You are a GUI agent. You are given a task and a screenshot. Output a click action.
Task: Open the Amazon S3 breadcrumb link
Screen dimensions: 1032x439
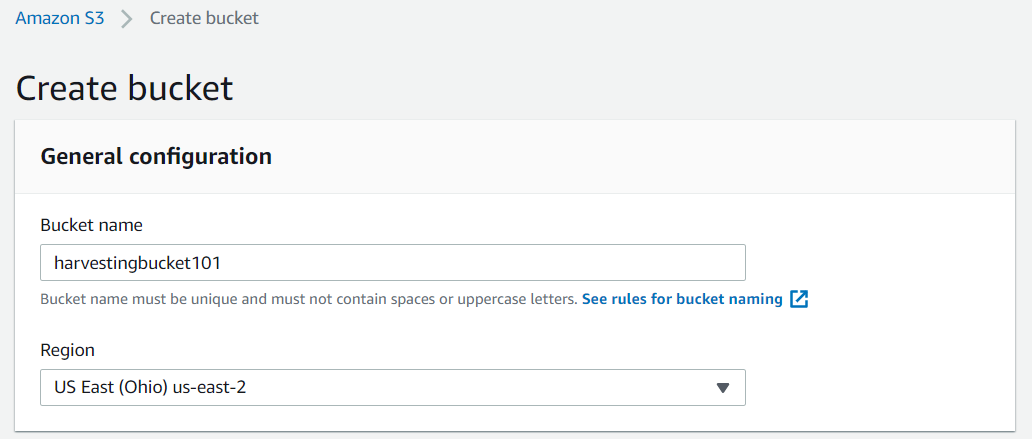tap(60, 18)
